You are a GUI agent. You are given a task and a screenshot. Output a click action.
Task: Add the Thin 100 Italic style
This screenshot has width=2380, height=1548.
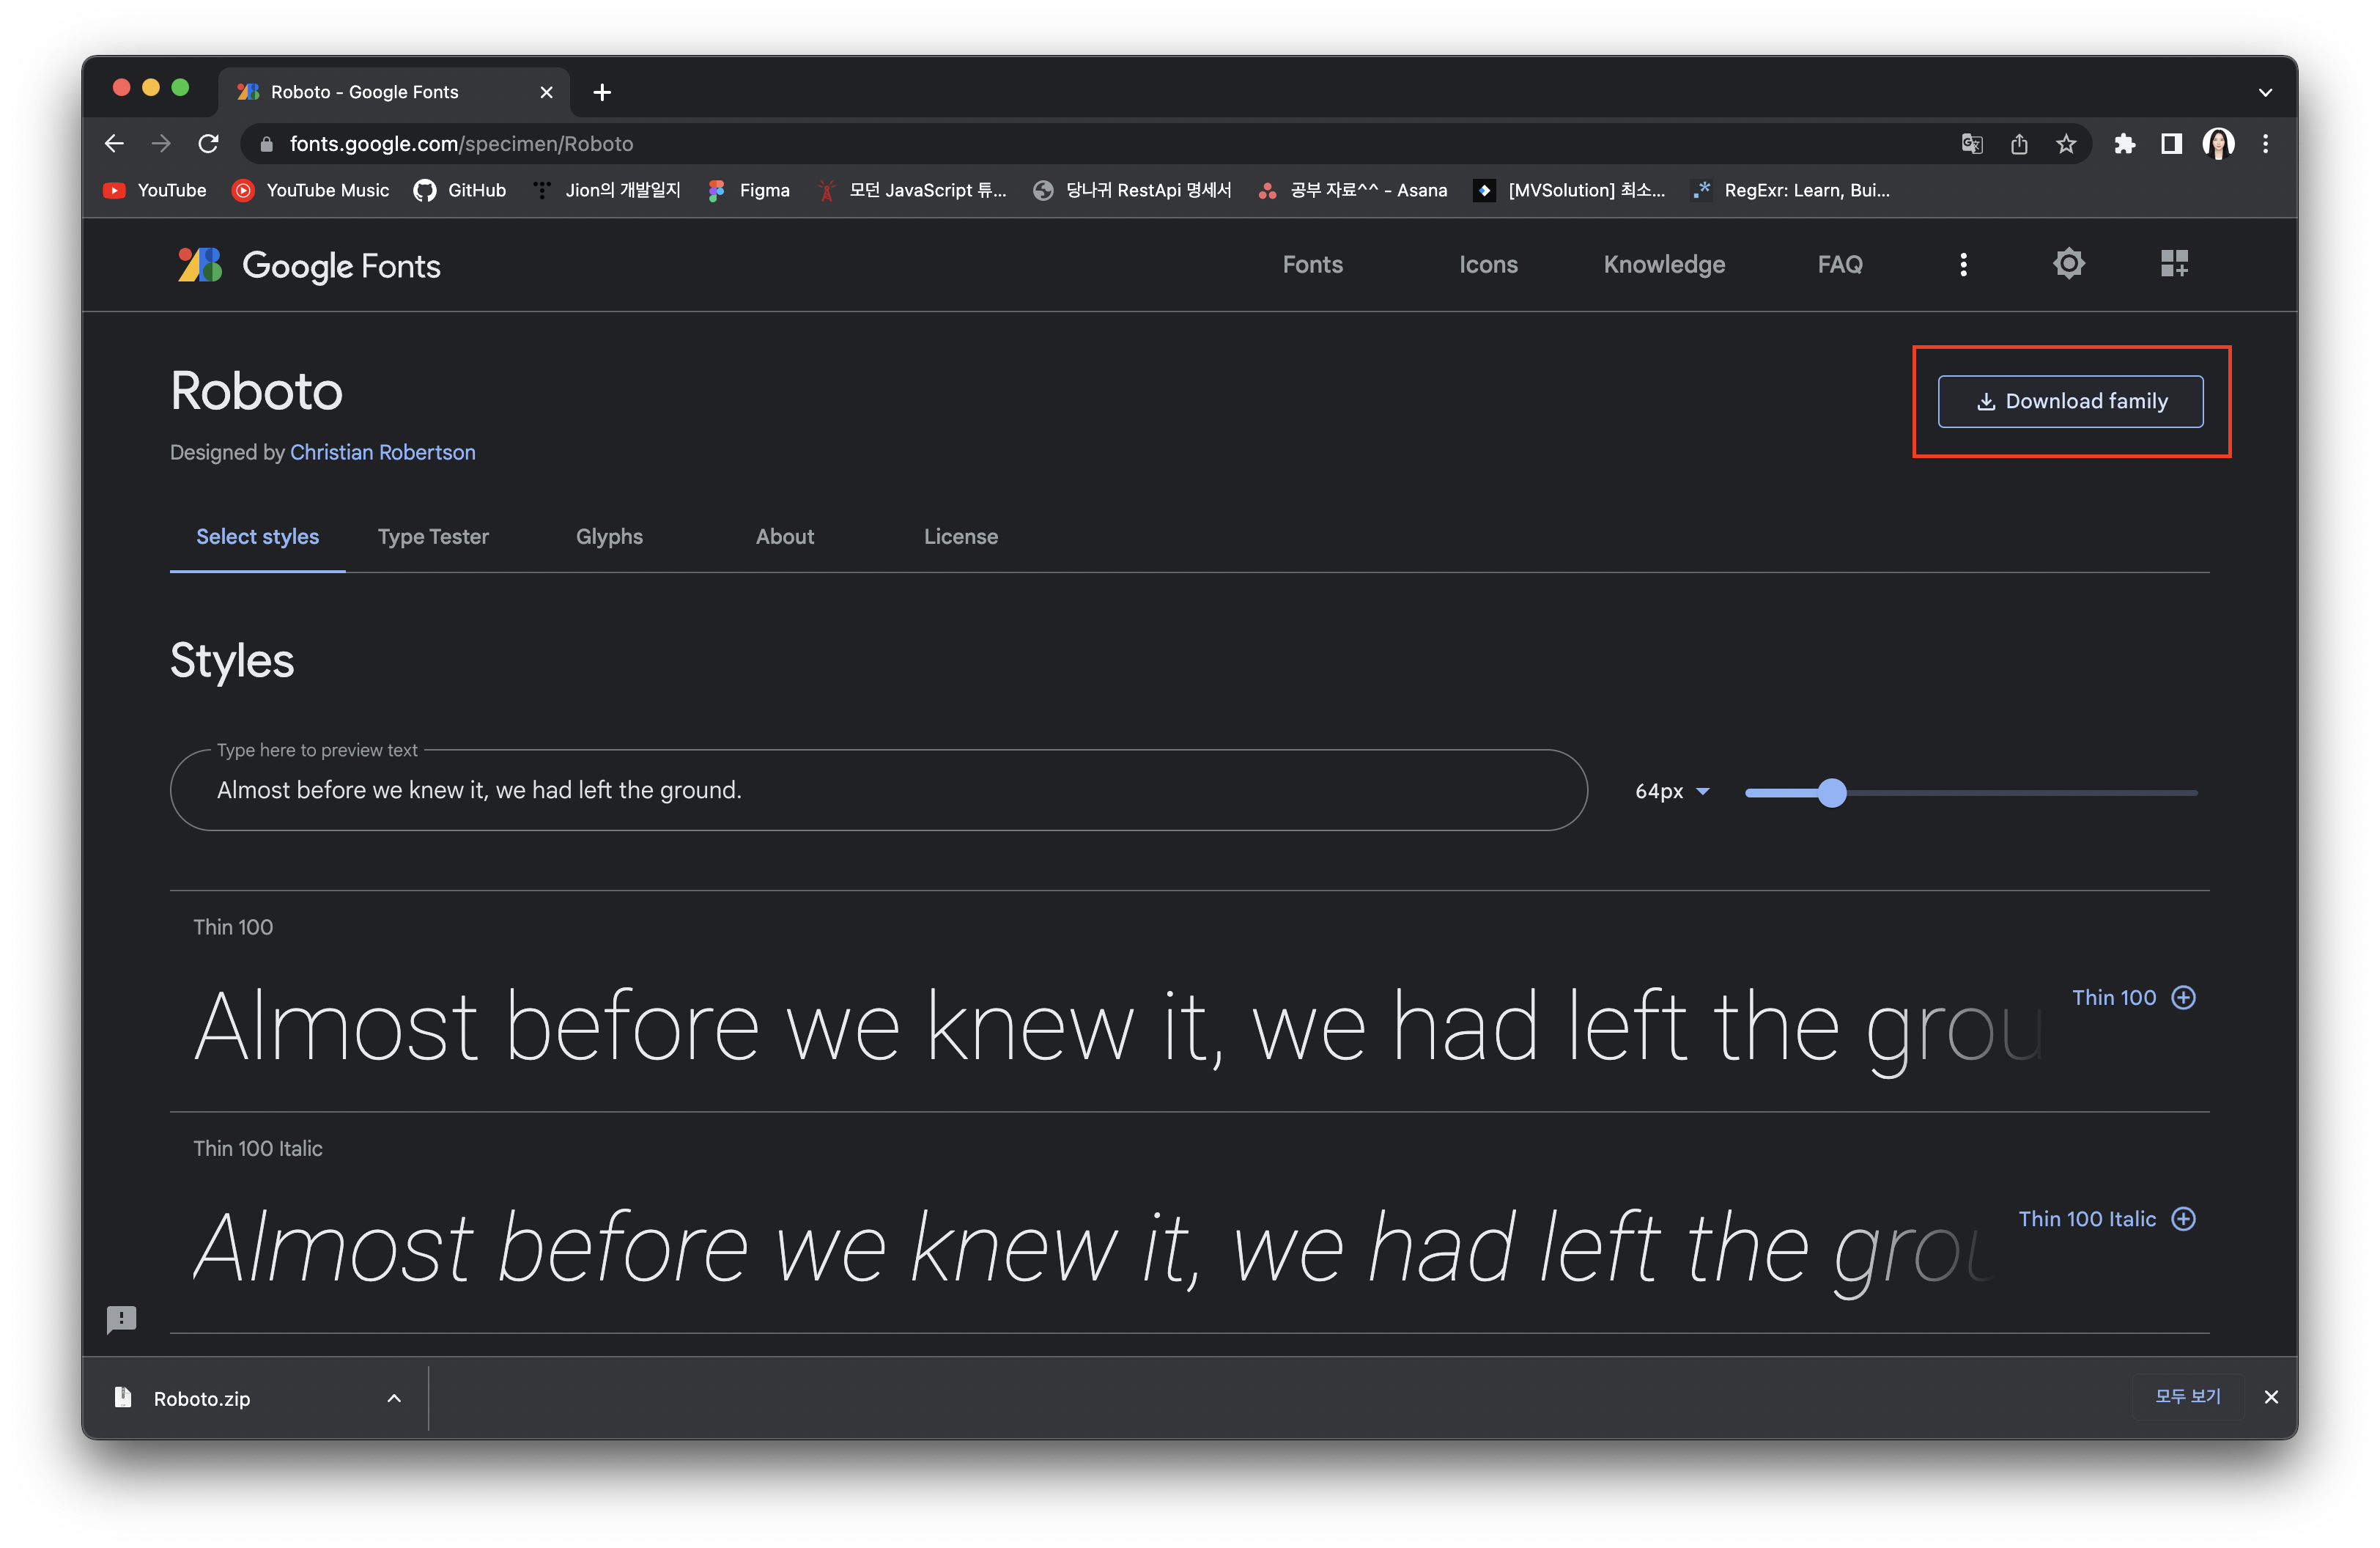click(x=2183, y=1219)
